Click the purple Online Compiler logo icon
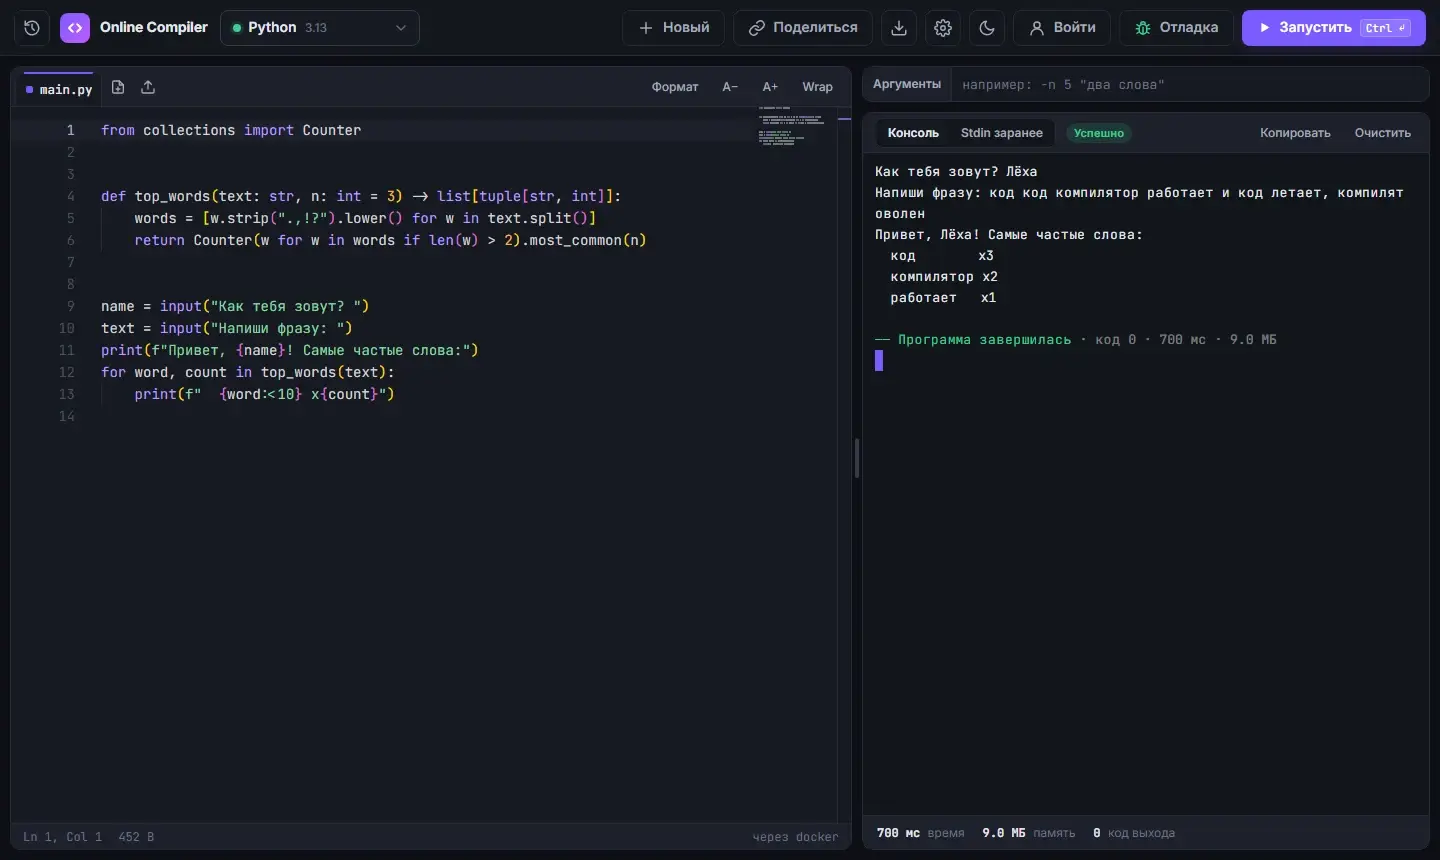The image size is (1440, 860). coord(75,28)
